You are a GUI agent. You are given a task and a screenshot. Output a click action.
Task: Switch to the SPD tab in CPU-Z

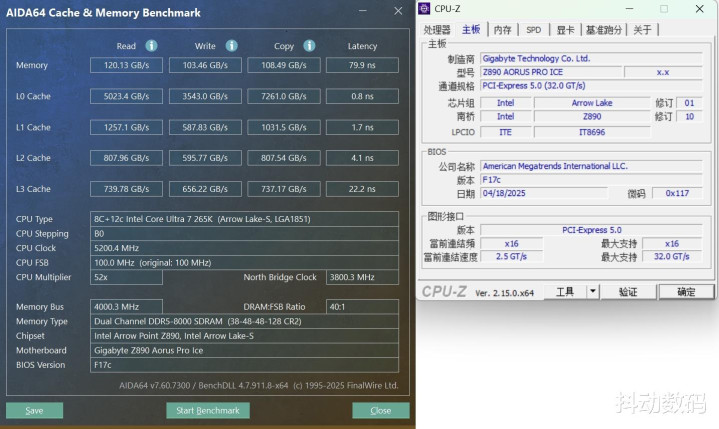533,30
